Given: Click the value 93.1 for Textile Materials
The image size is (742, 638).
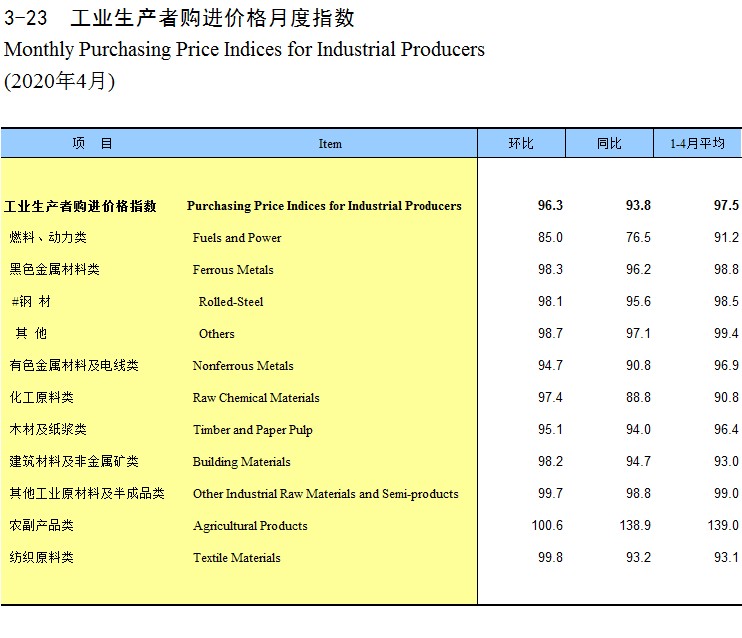Looking at the screenshot, I should [726, 557].
